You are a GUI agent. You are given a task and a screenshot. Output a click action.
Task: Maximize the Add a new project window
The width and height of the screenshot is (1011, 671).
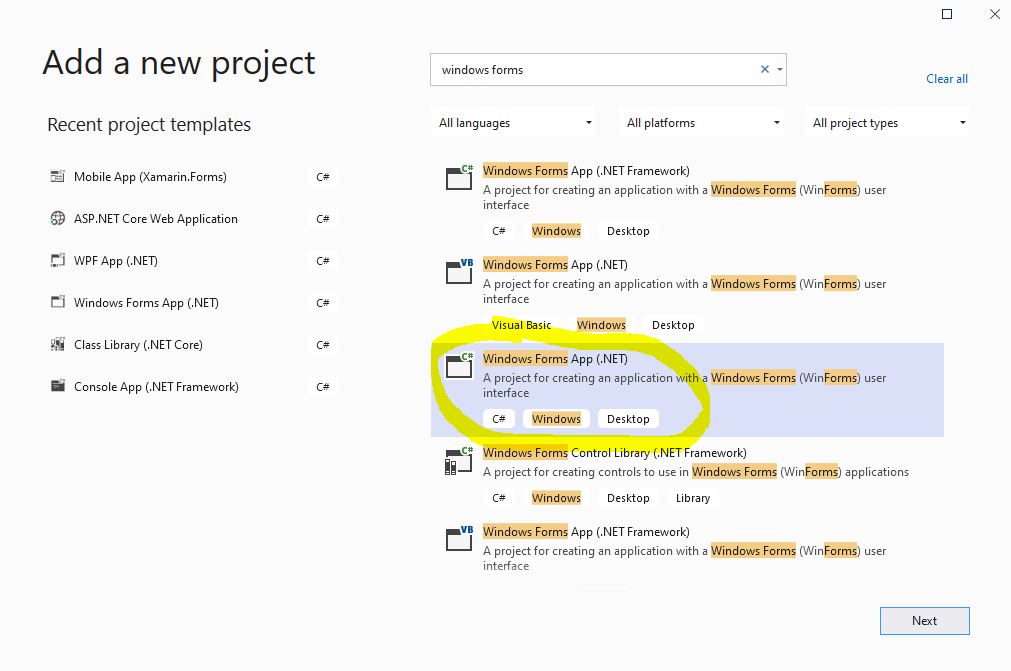pos(947,14)
